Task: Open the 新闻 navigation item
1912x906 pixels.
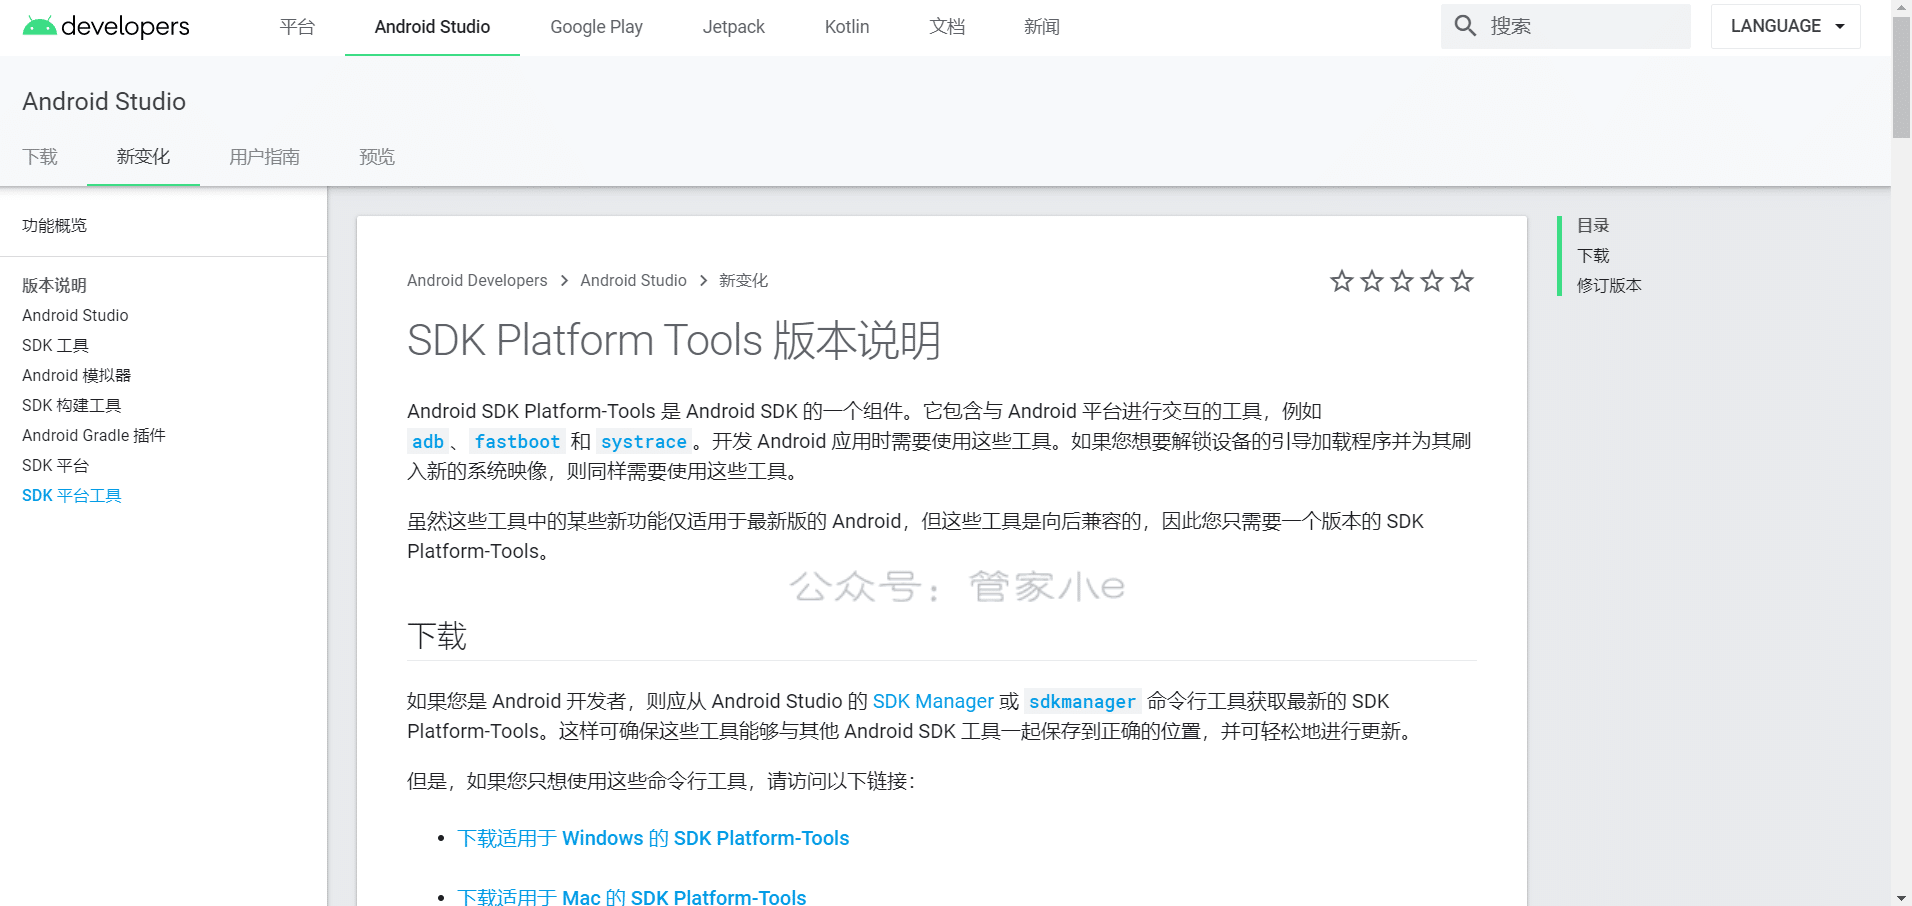Action: (1042, 27)
